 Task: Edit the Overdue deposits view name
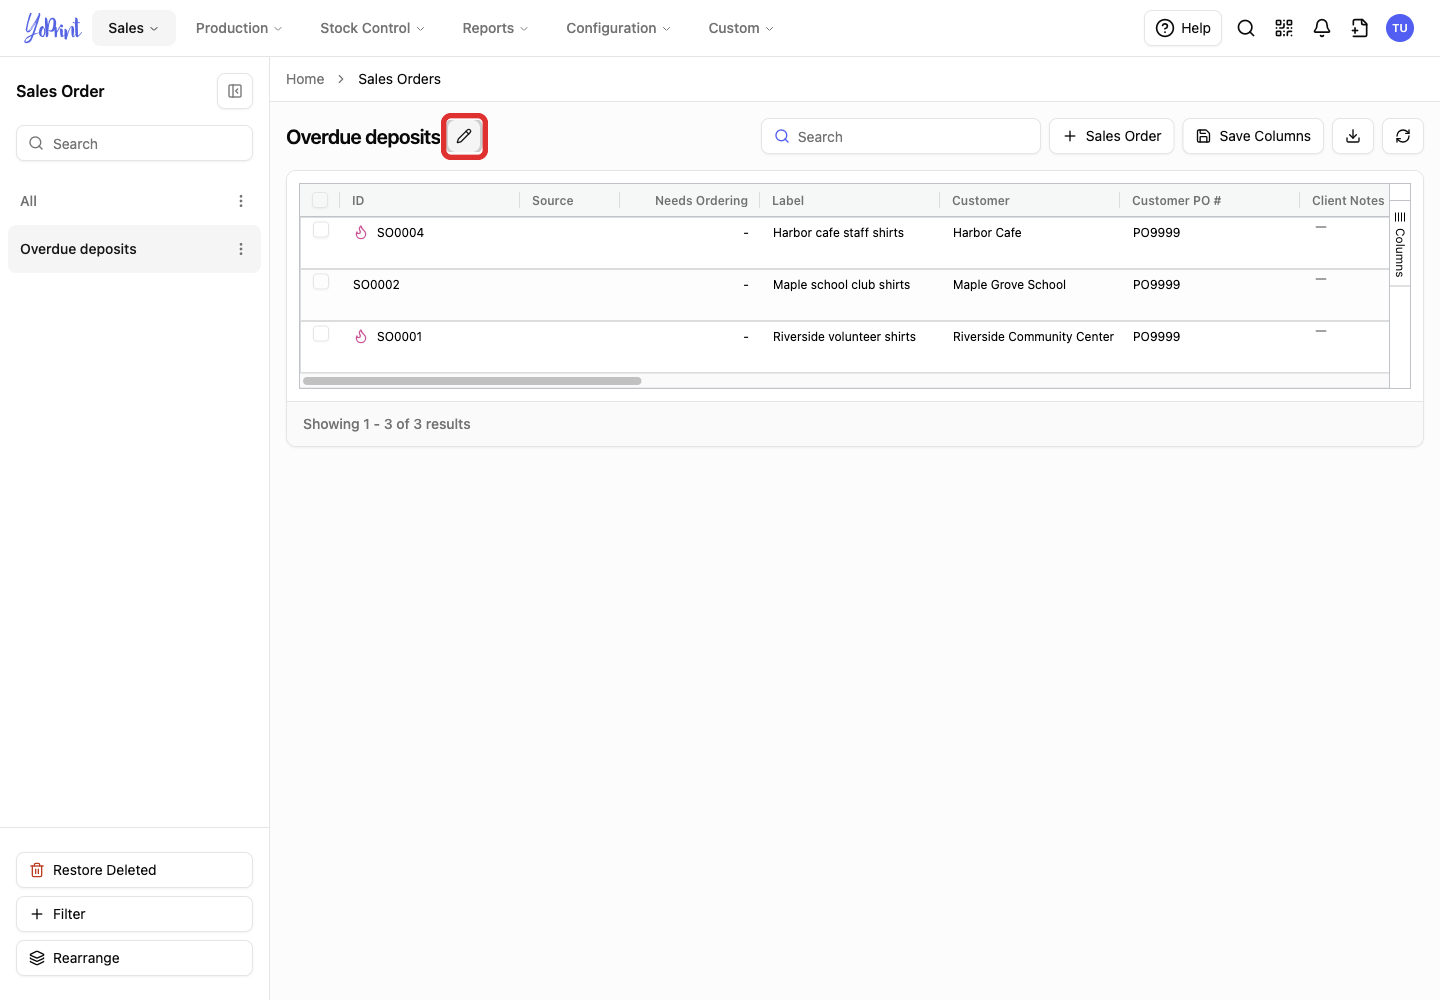click(464, 136)
